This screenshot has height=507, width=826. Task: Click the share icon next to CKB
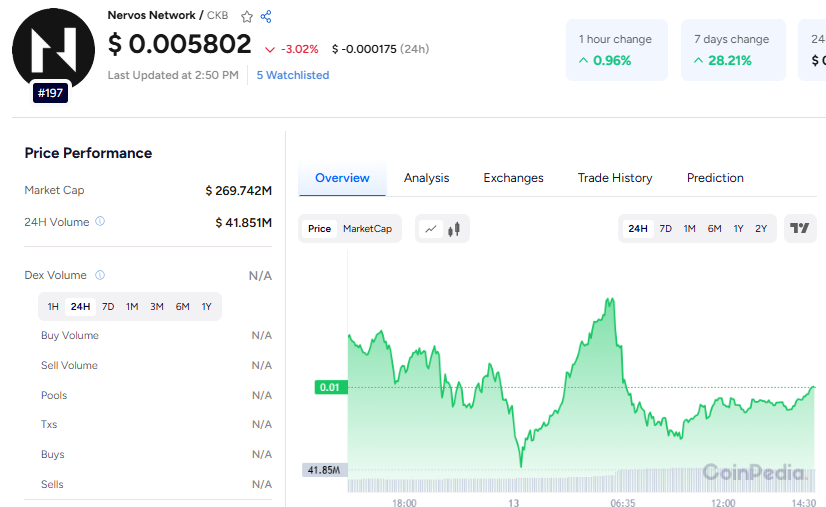pos(266,17)
